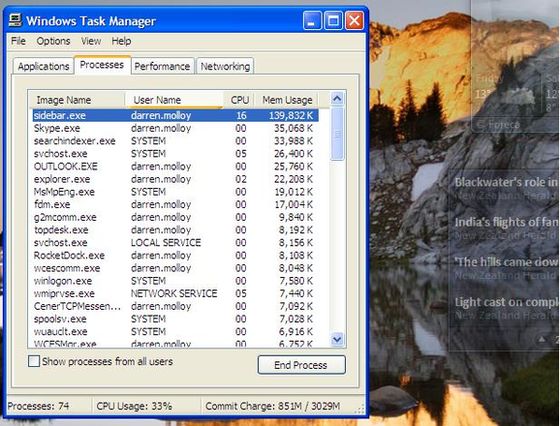The height and width of the screenshot is (426, 560).
Task: Select the topdesk.exe process
Action: tap(175, 230)
